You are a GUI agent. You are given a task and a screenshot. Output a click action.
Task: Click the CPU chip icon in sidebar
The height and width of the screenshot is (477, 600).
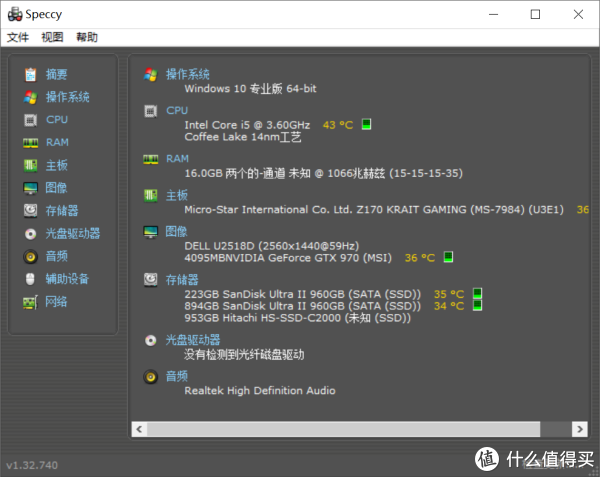(x=31, y=120)
